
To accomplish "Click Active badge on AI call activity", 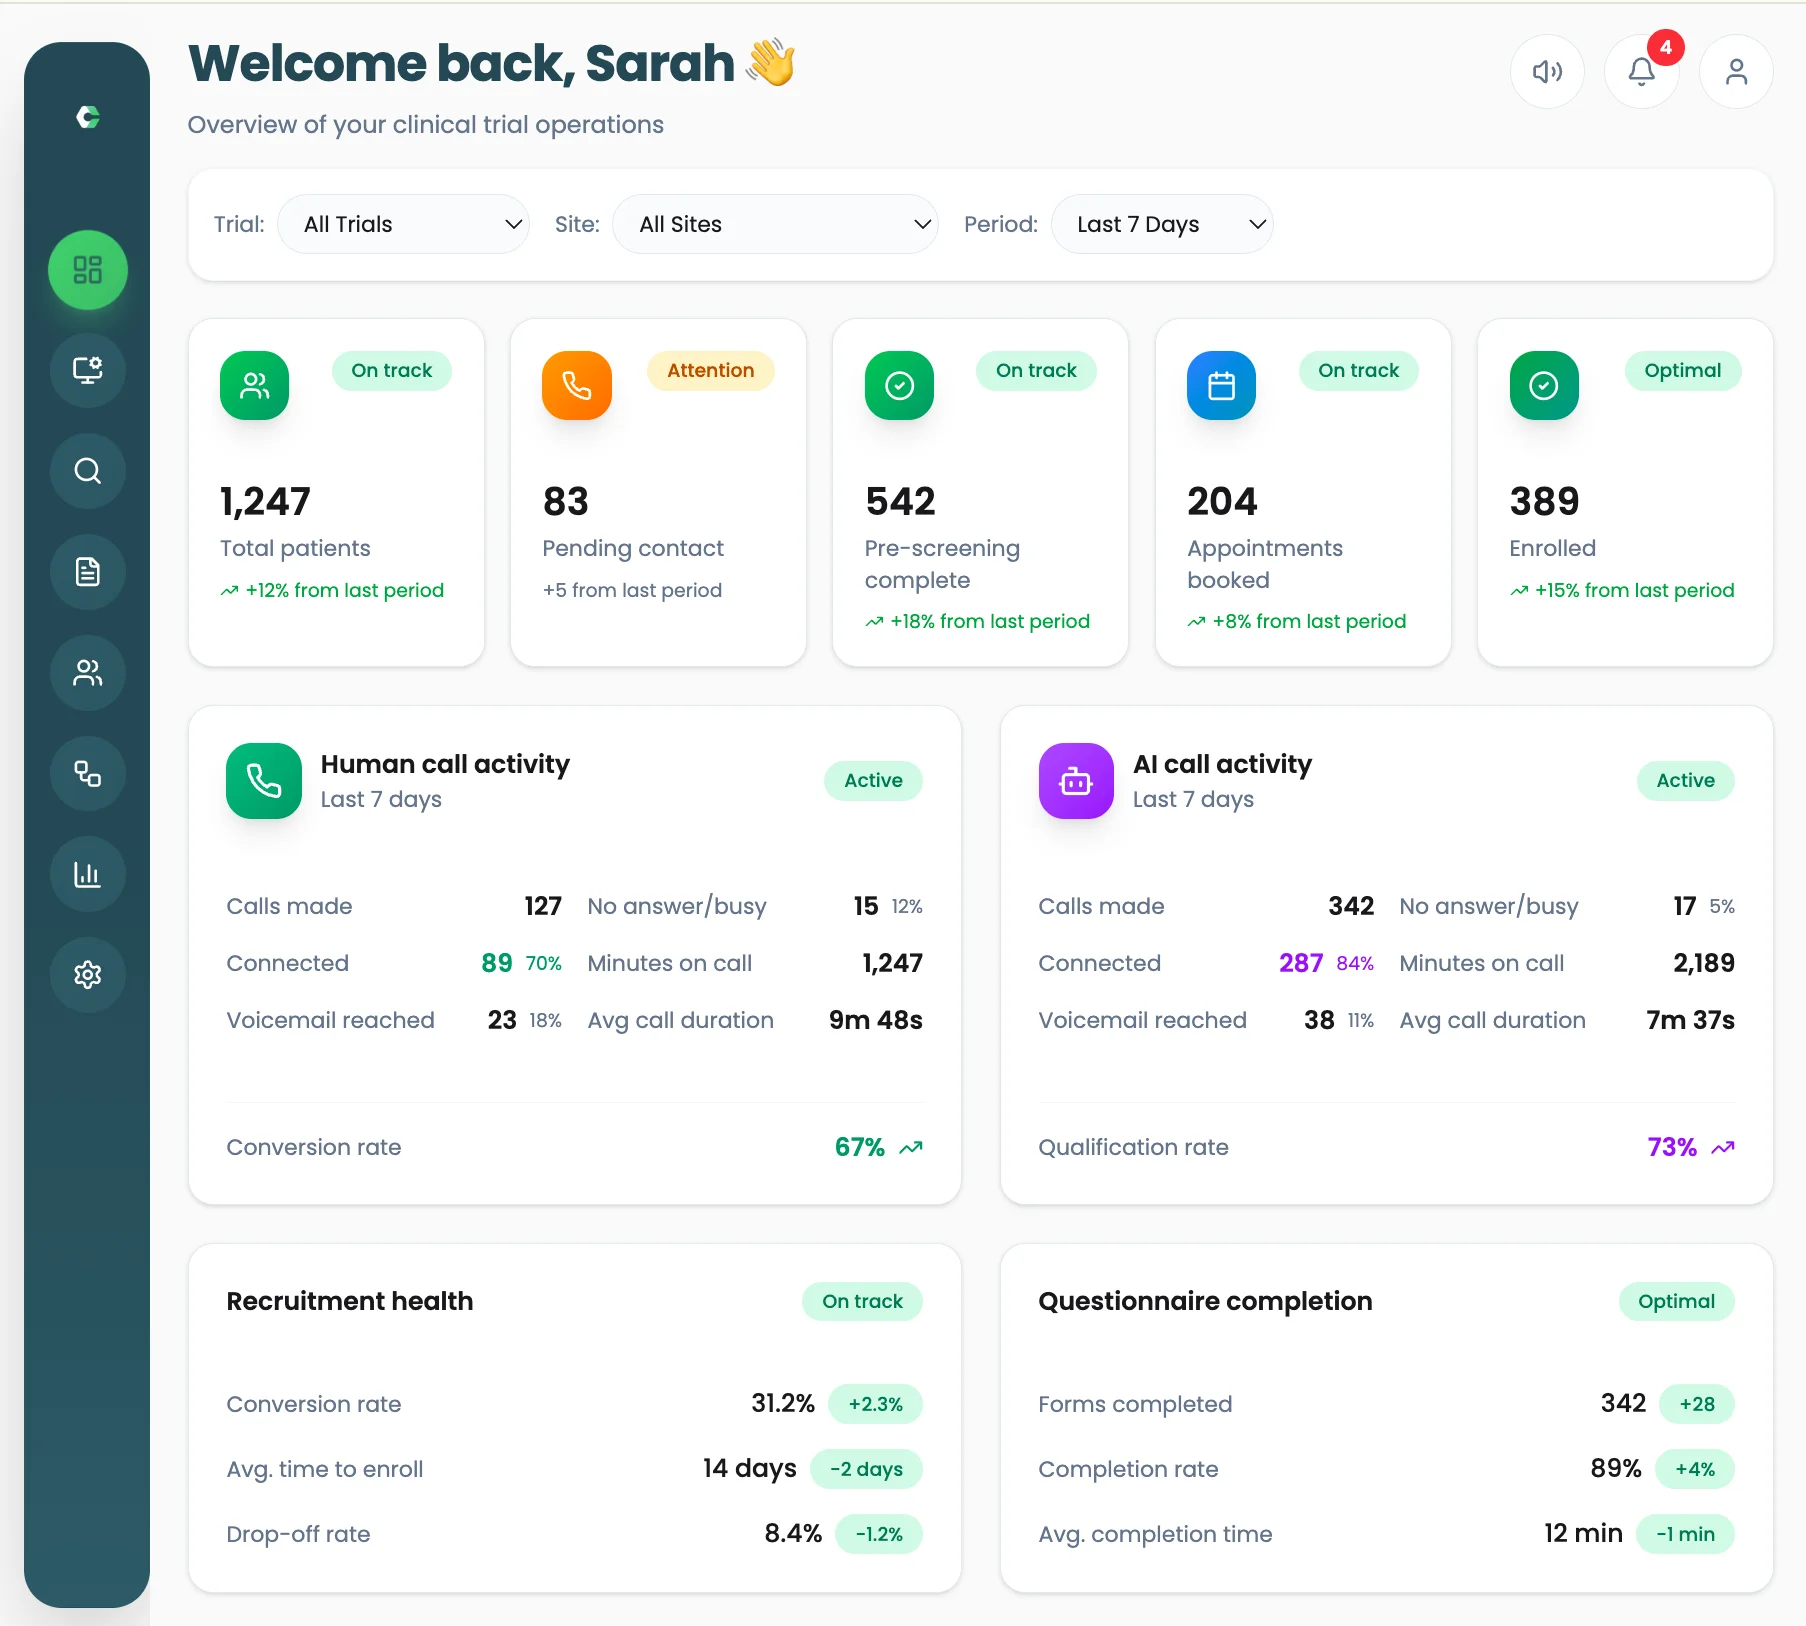I will coord(1685,781).
